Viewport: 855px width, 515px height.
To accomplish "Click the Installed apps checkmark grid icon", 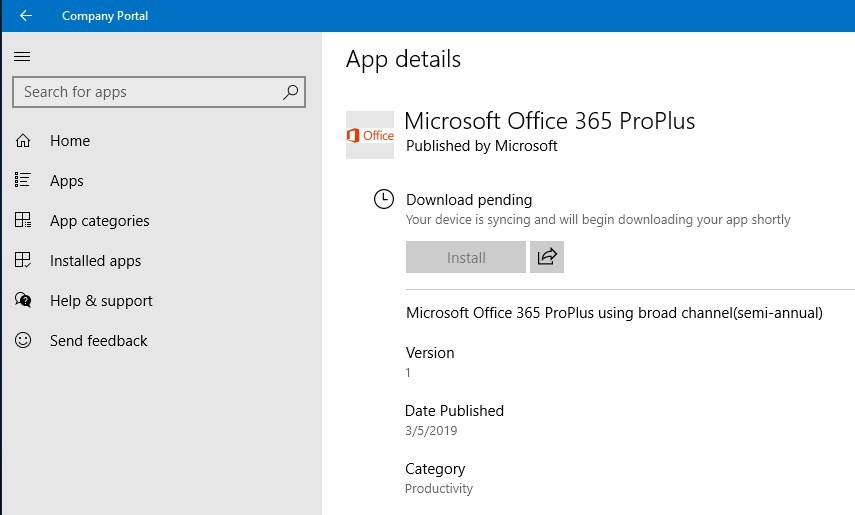I will [x=23, y=260].
